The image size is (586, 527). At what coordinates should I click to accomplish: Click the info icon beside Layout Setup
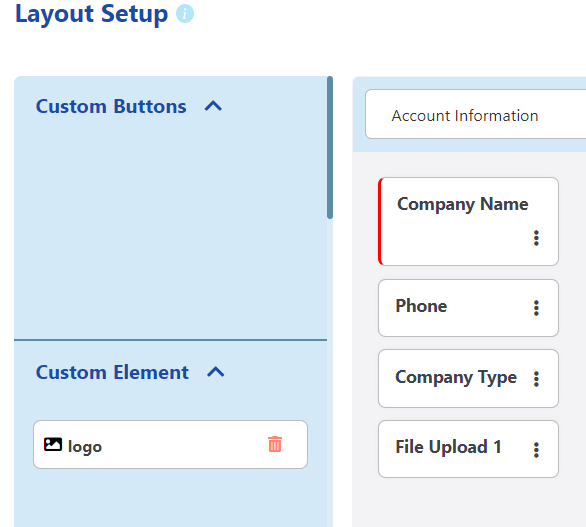(185, 14)
